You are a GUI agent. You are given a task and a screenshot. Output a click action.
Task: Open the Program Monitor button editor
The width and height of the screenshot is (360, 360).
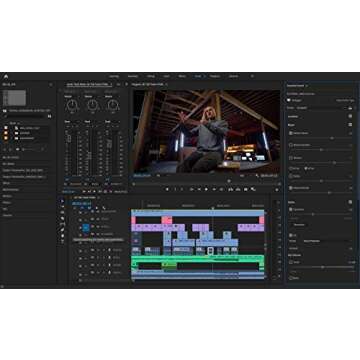coord(276,189)
